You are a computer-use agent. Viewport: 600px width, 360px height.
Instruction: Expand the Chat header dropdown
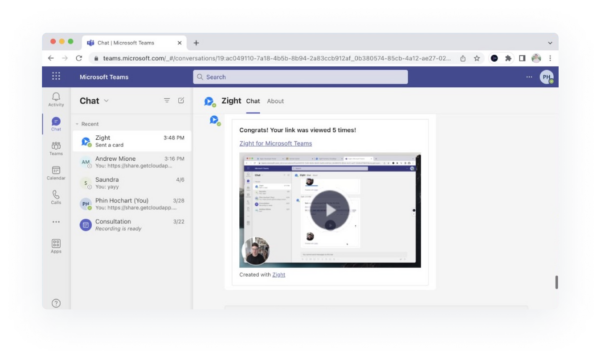[106, 101]
